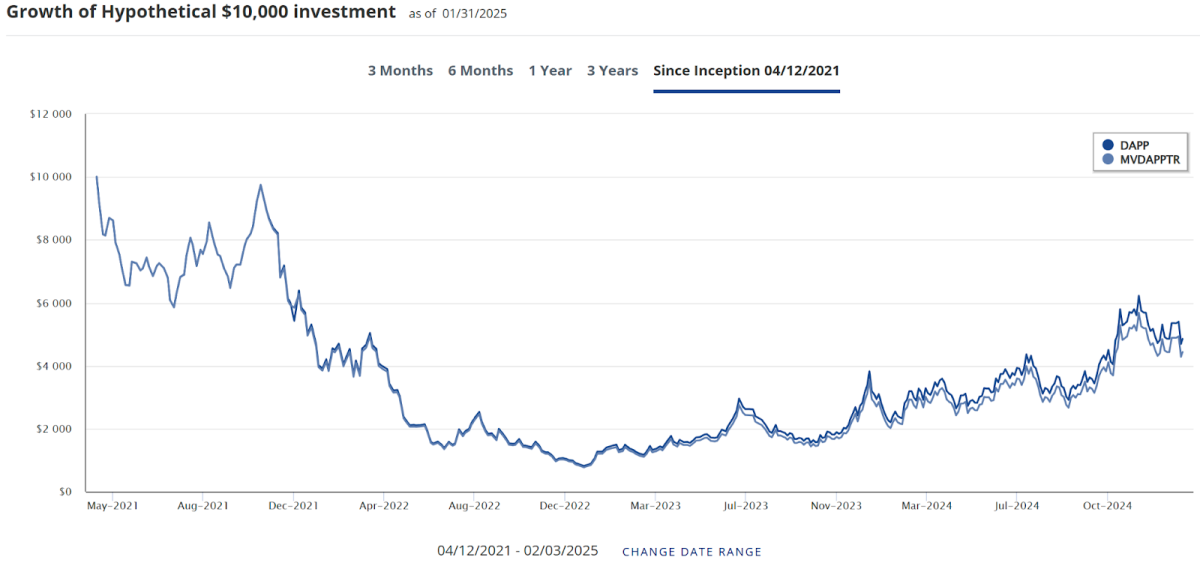Click the Aug-2021 x-axis label
1200x566 pixels.
click(203, 506)
